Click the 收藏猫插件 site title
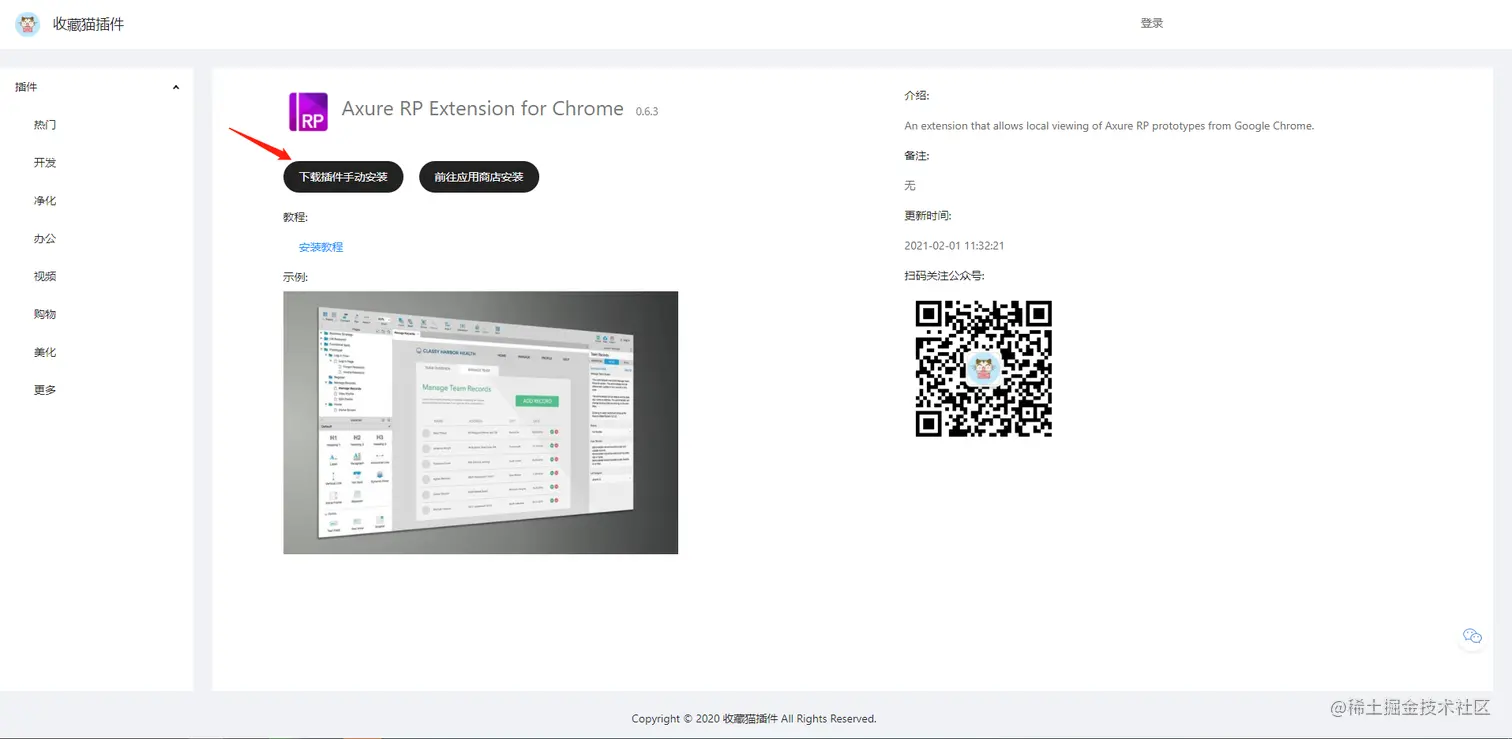 89,24
